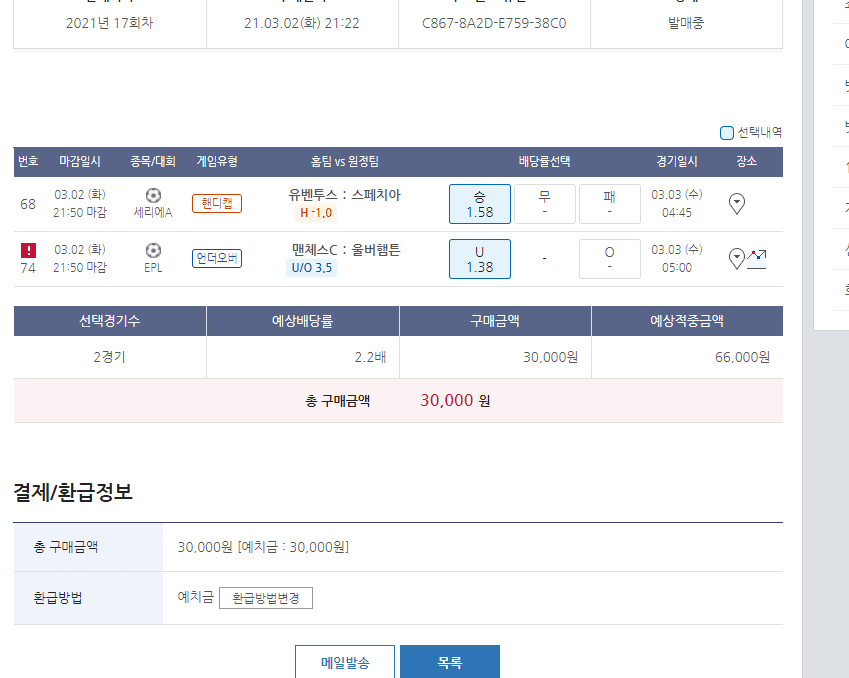Click the red alert icon on match 74

point(28,250)
